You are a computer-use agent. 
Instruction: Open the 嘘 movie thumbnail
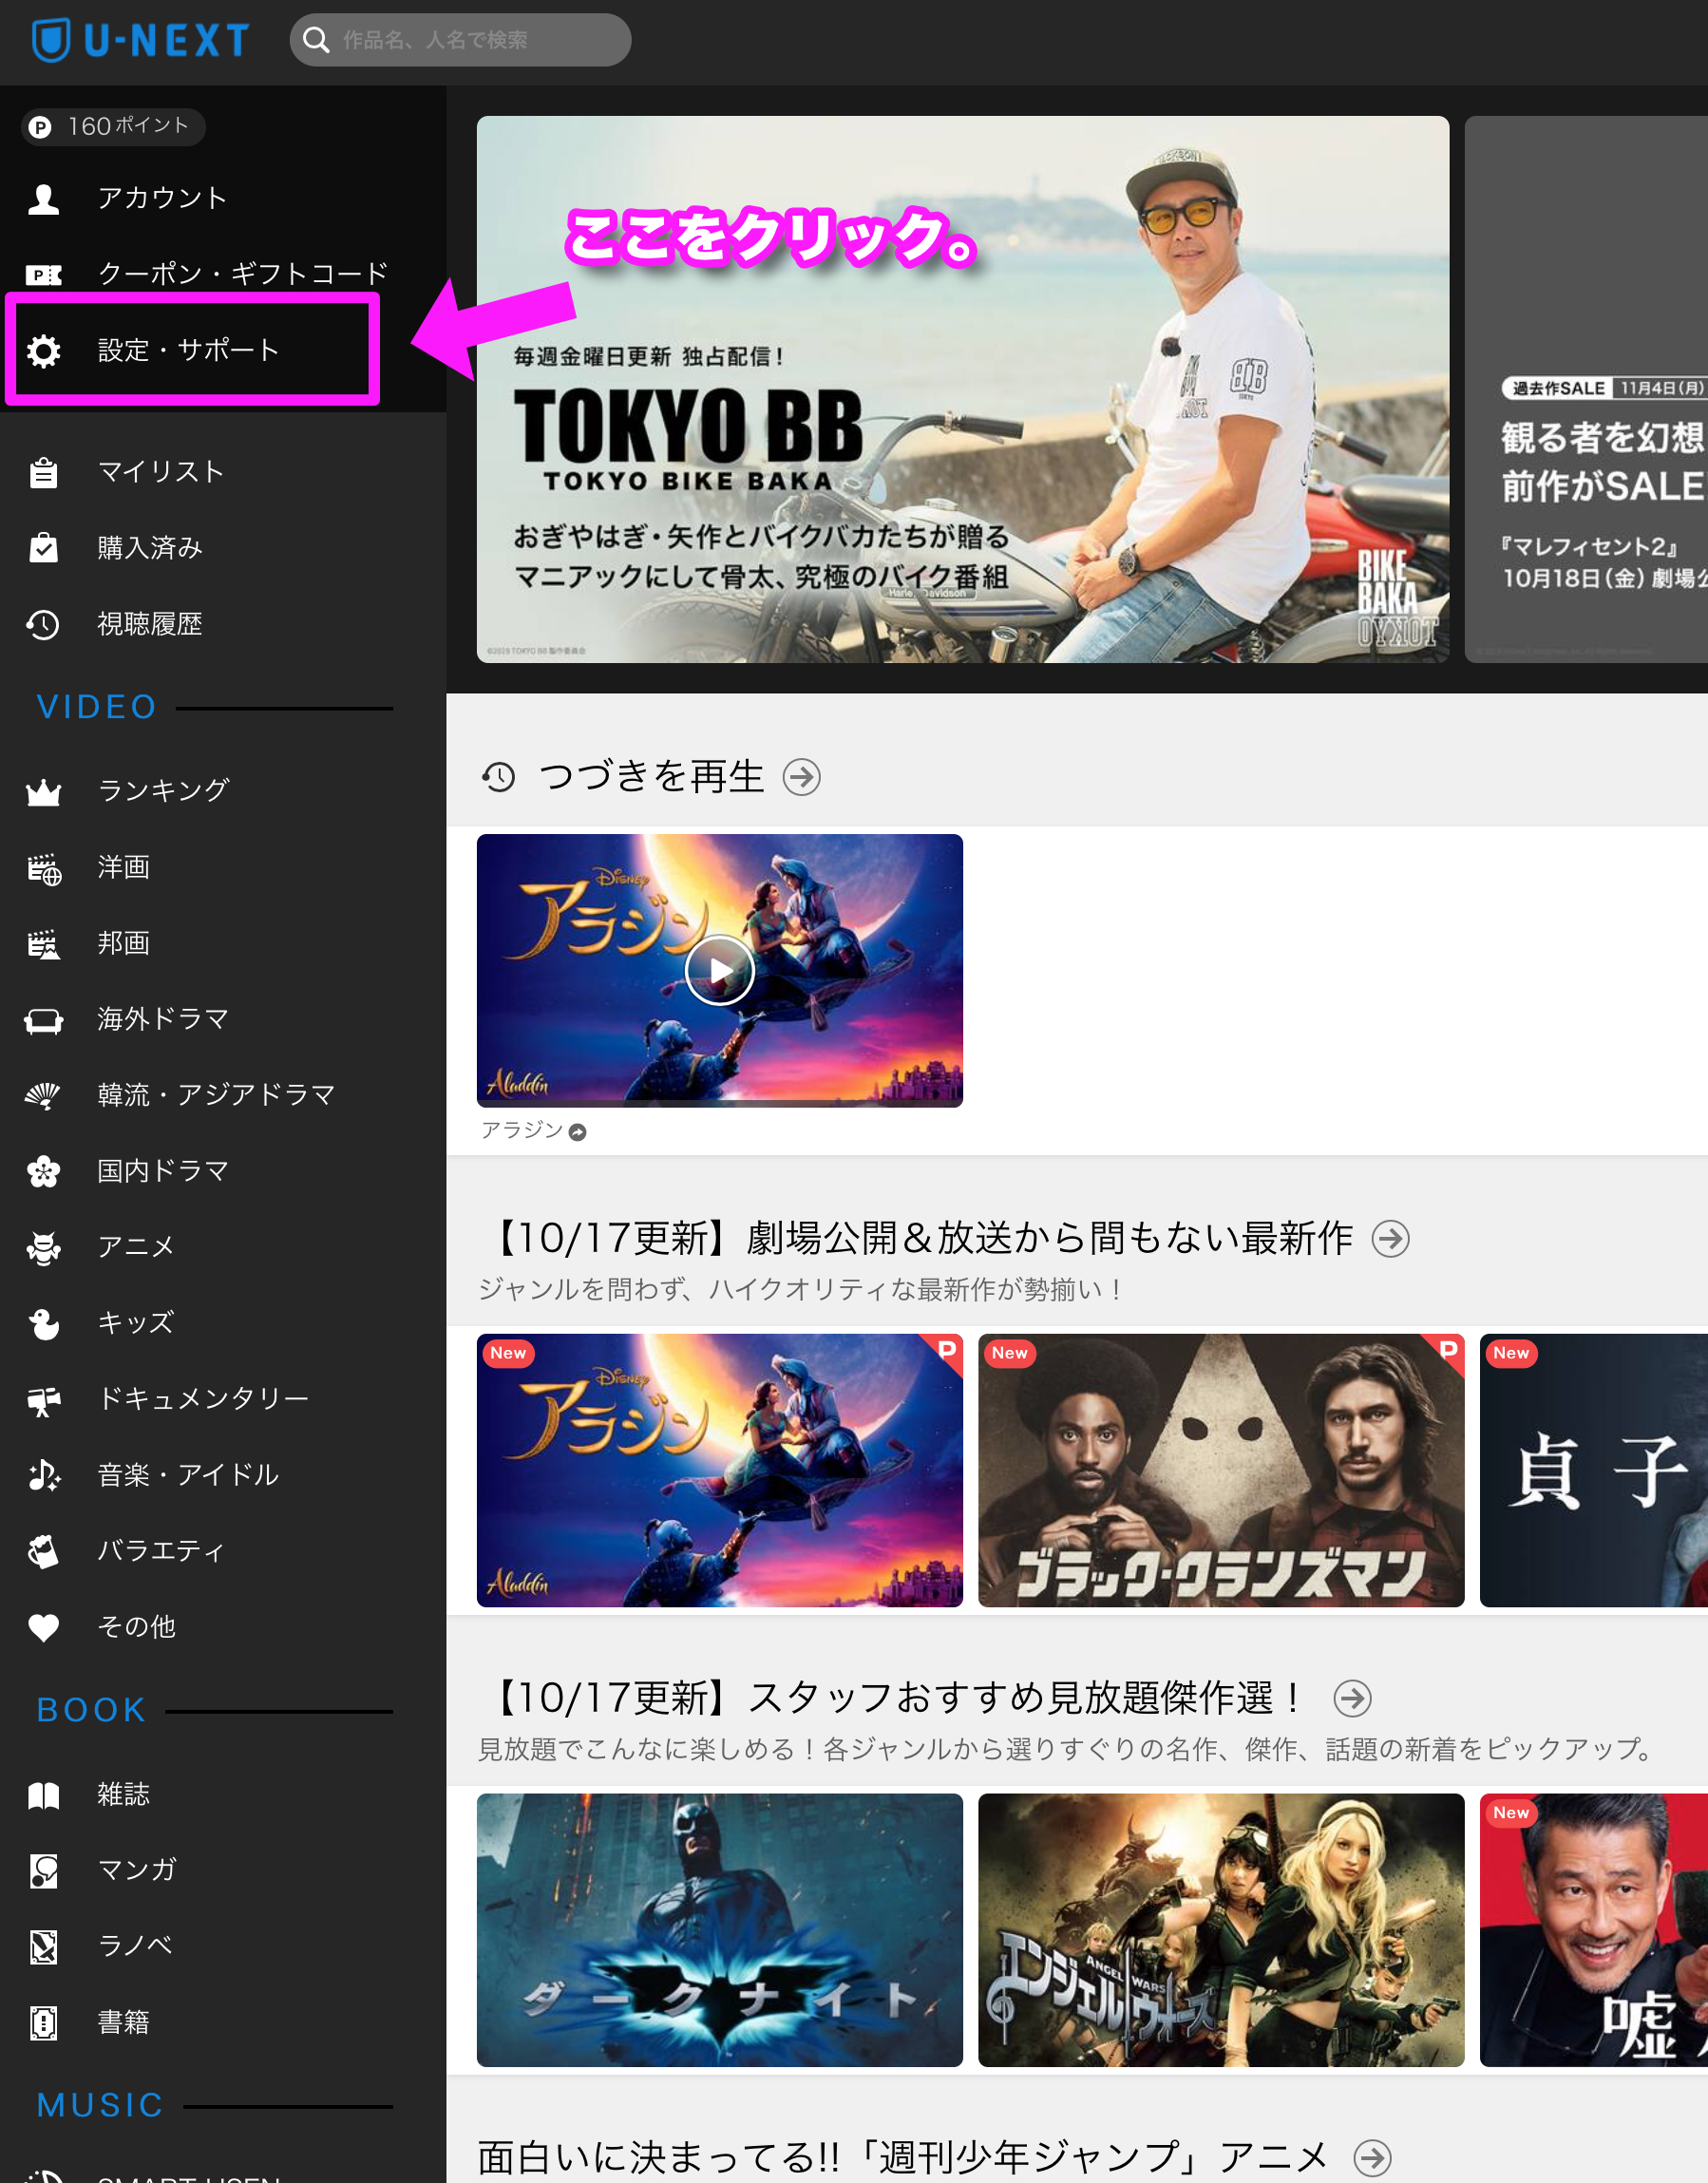pyautogui.click(x=1594, y=1931)
